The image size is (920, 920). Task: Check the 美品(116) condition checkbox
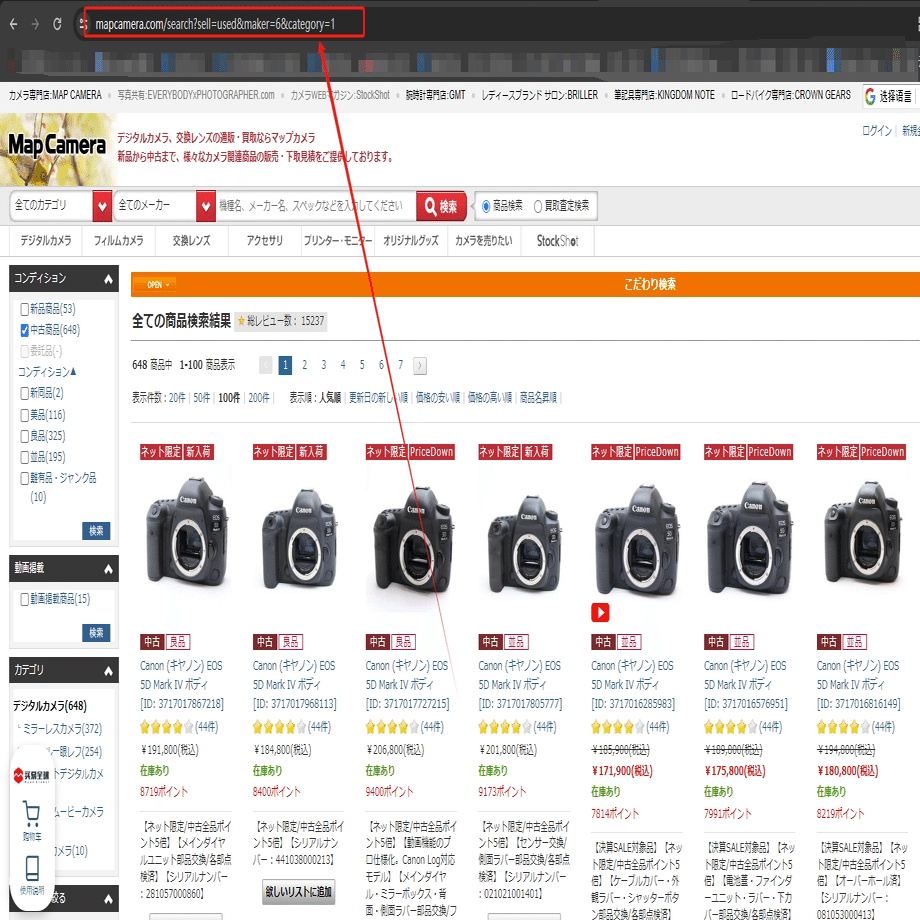tap(24, 415)
